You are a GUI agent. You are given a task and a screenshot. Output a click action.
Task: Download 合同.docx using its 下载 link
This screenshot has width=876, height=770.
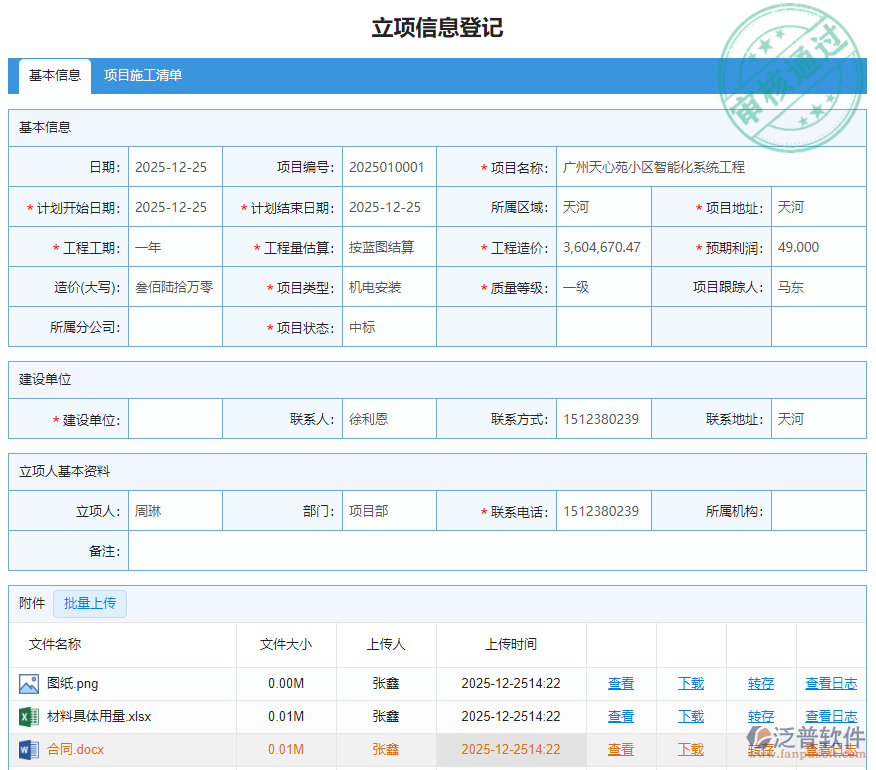click(690, 749)
